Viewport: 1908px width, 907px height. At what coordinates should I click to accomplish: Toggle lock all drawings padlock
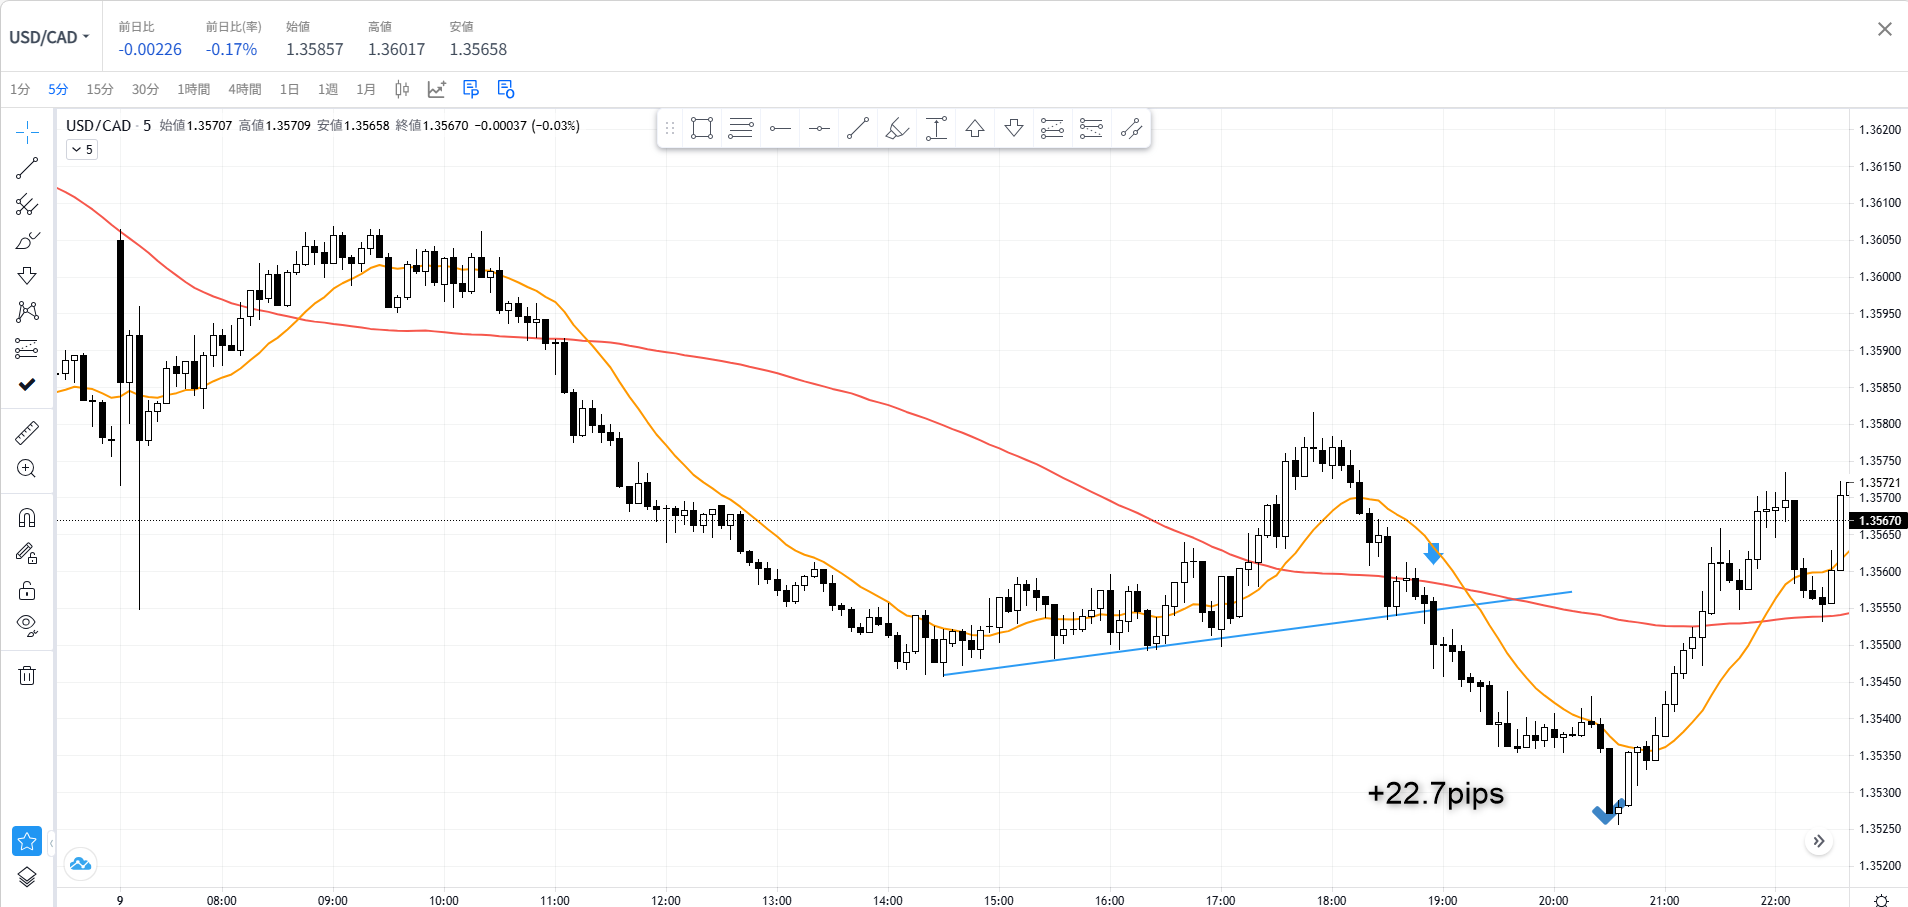(27, 590)
